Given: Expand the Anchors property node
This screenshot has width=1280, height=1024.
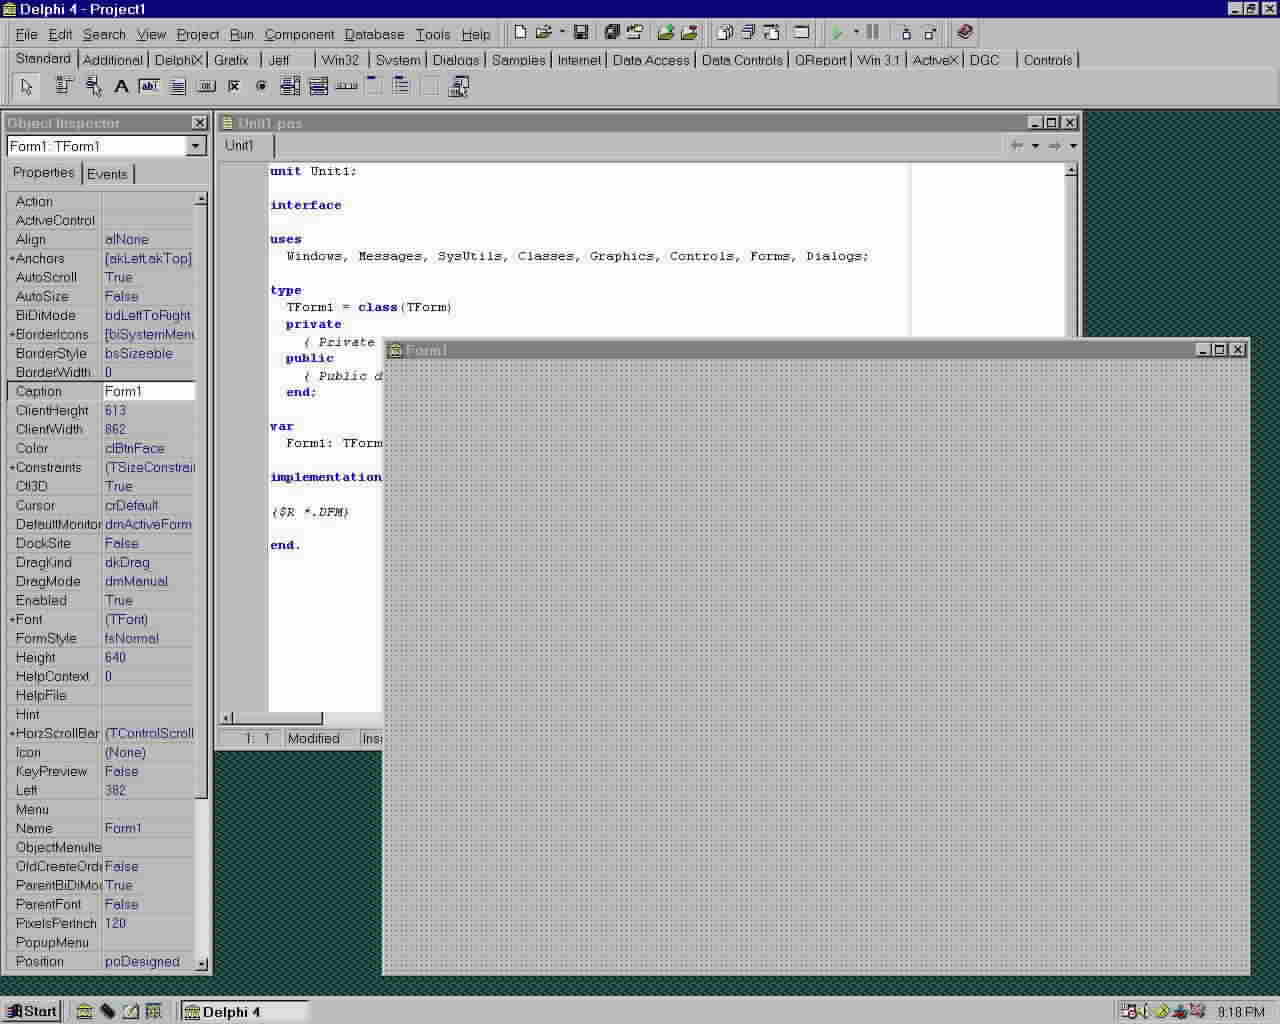Looking at the screenshot, I should tap(10, 258).
